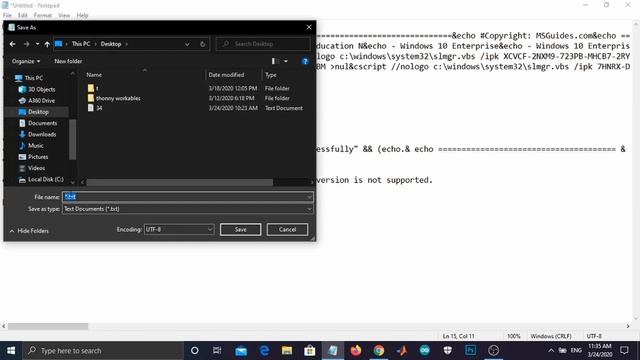Open Music in navigation pane
The height and width of the screenshot is (360, 640).
31,146
